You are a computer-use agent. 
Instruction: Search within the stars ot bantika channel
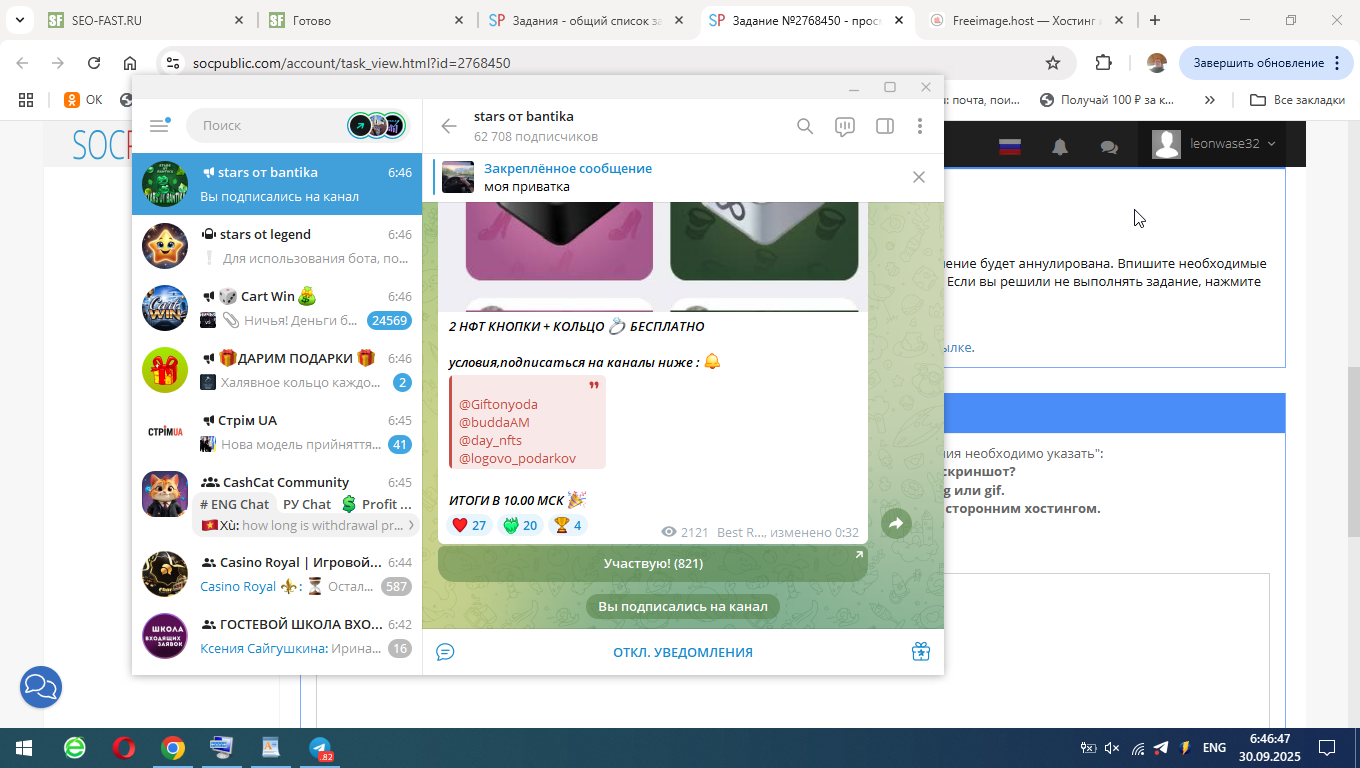(x=805, y=126)
